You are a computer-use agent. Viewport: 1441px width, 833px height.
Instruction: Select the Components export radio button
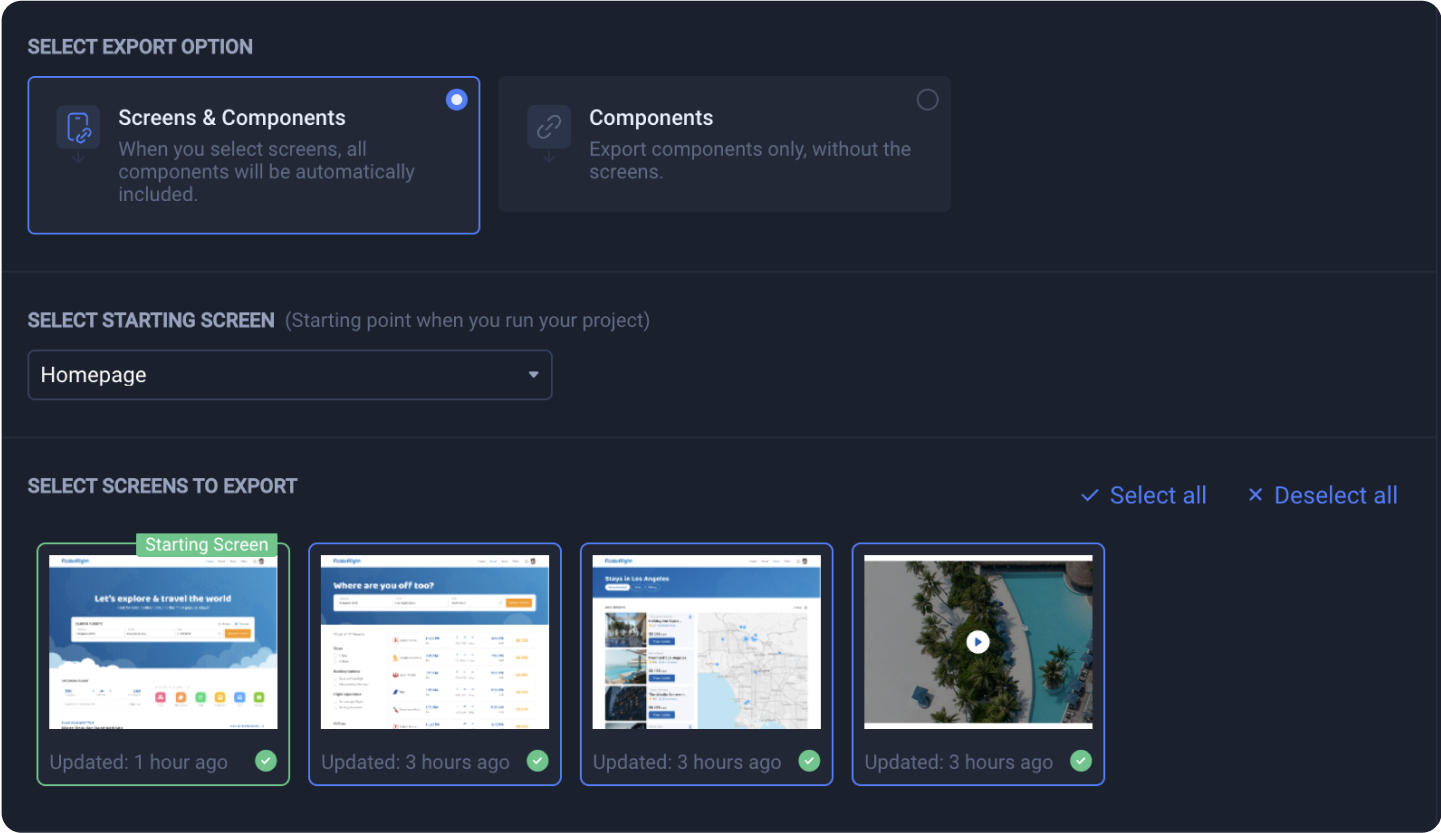click(x=927, y=99)
